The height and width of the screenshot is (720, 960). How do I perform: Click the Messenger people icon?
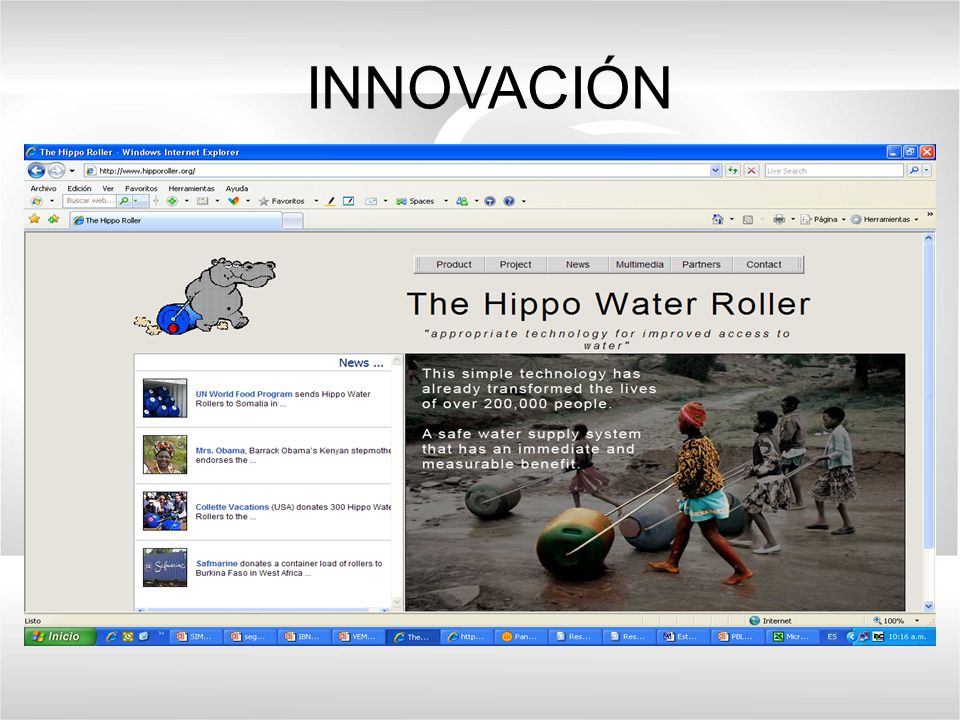(462, 201)
